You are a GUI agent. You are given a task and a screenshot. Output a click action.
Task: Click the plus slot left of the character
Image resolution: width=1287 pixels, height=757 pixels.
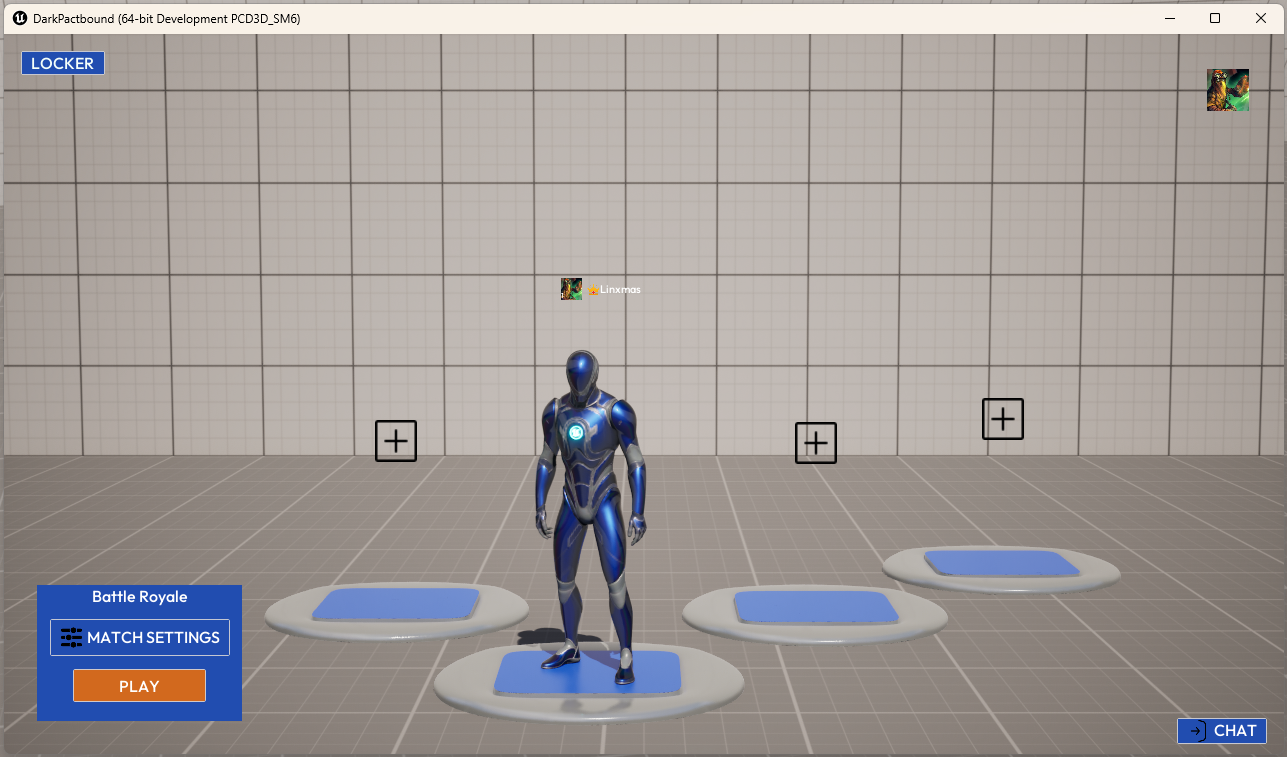396,441
